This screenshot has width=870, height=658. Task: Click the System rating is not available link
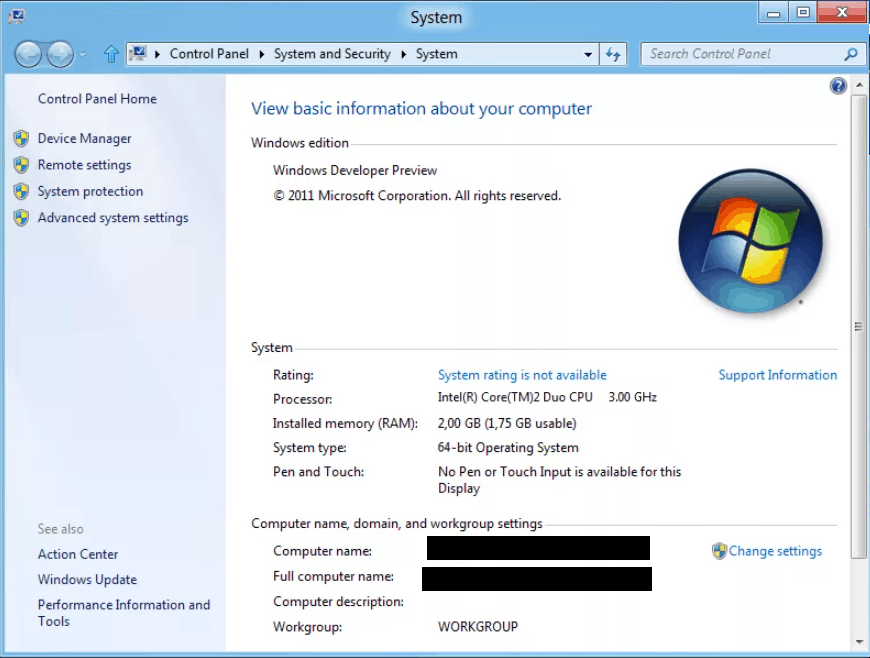(522, 375)
